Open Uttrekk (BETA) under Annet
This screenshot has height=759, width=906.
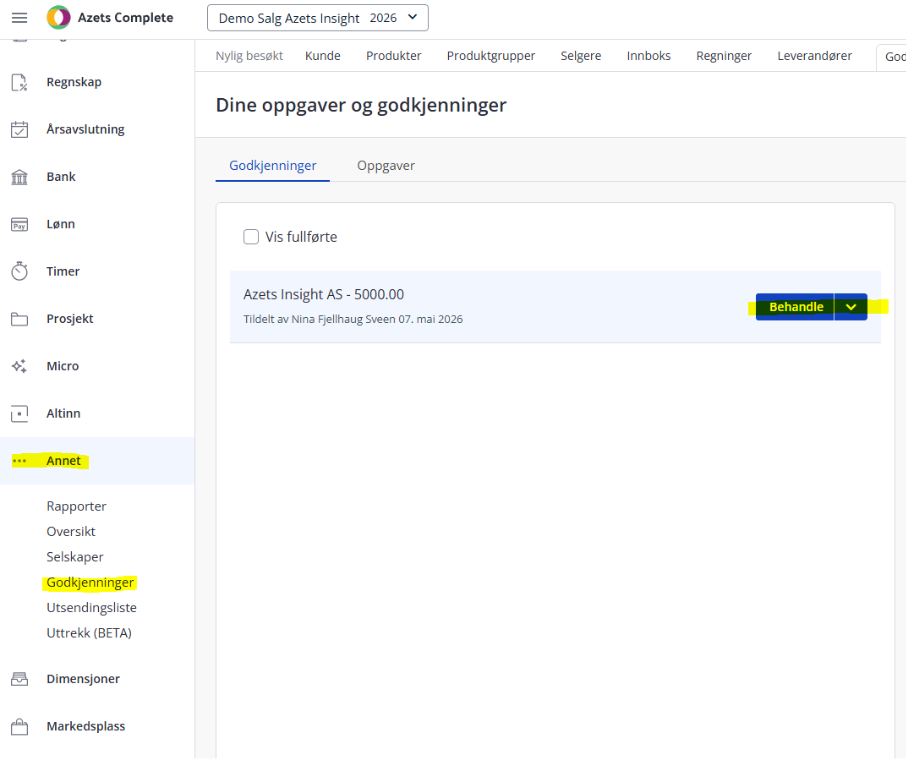[89, 633]
